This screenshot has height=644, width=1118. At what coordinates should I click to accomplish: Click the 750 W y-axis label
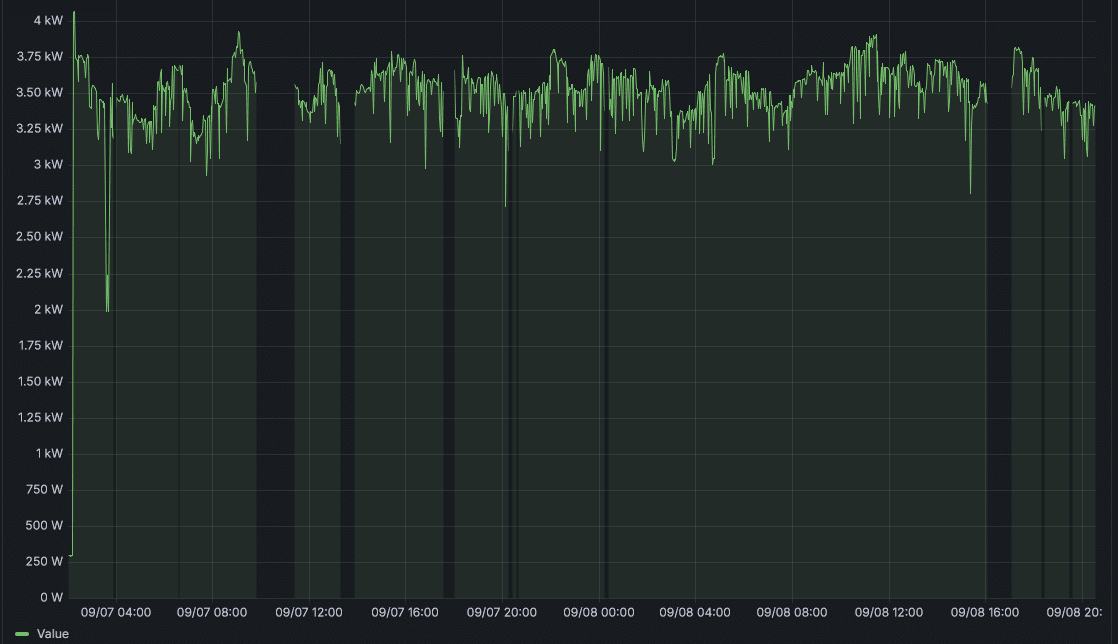click(44, 489)
